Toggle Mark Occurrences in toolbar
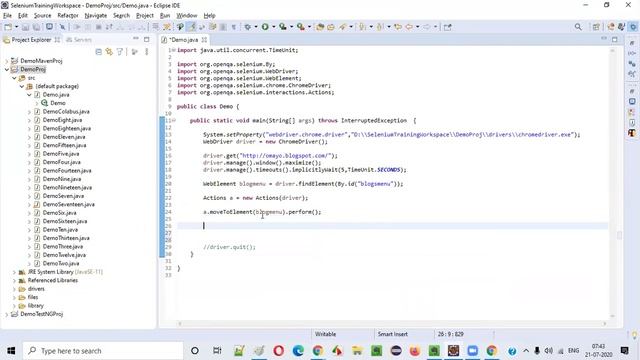640x360 pixels. (191, 27)
